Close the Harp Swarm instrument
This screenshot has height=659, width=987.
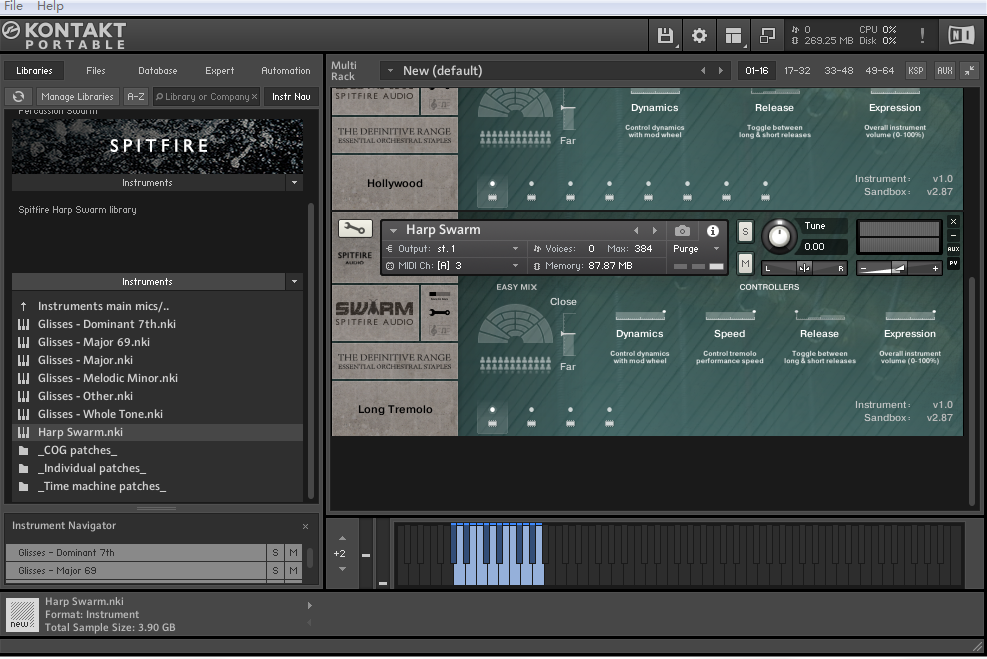click(953, 222)
